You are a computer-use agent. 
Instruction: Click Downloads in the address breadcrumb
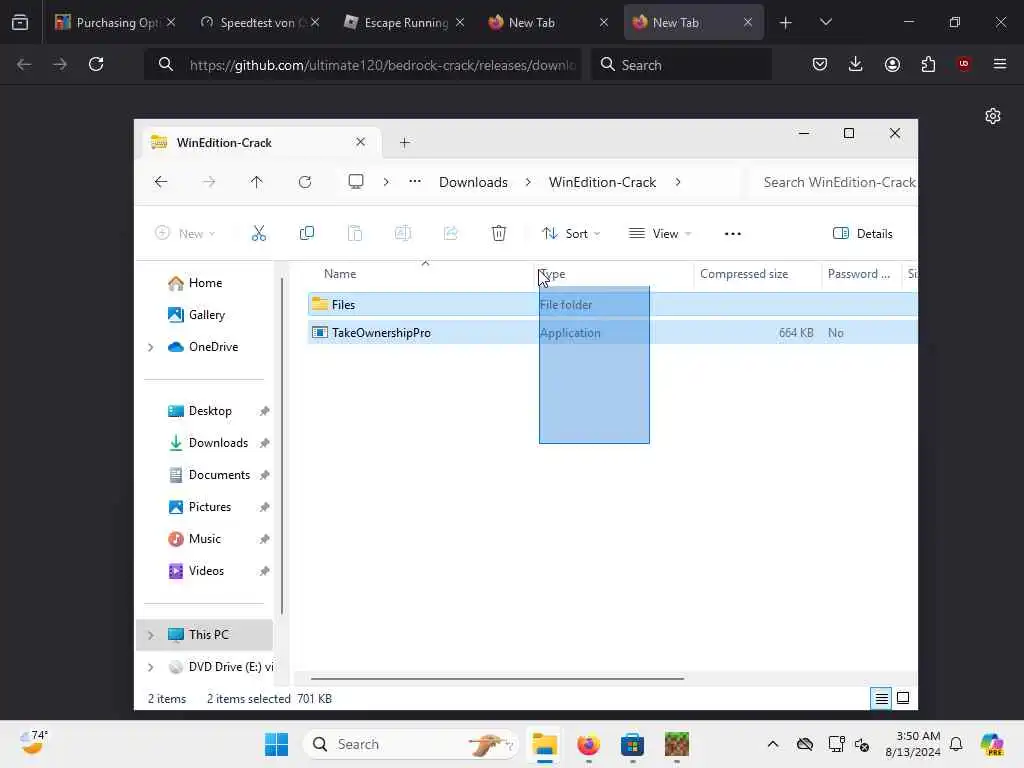[x=473, y=182]
